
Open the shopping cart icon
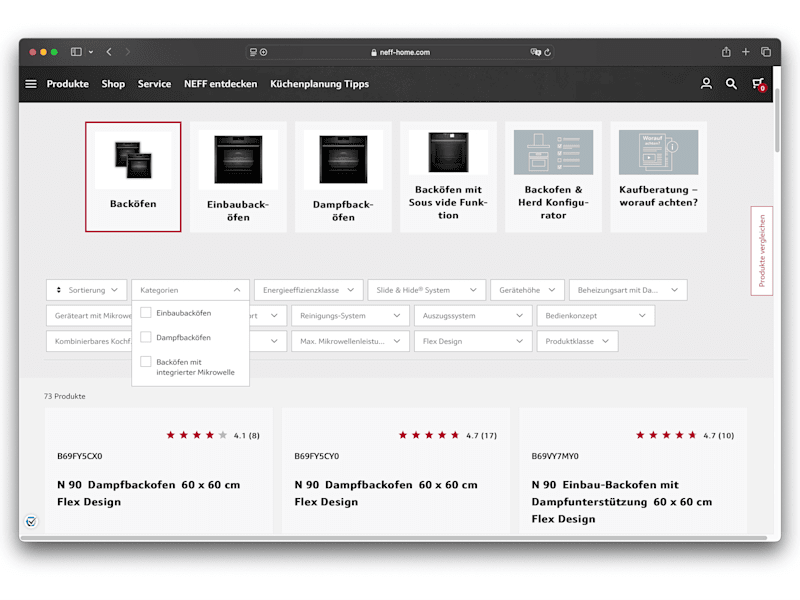pos(759,84)
